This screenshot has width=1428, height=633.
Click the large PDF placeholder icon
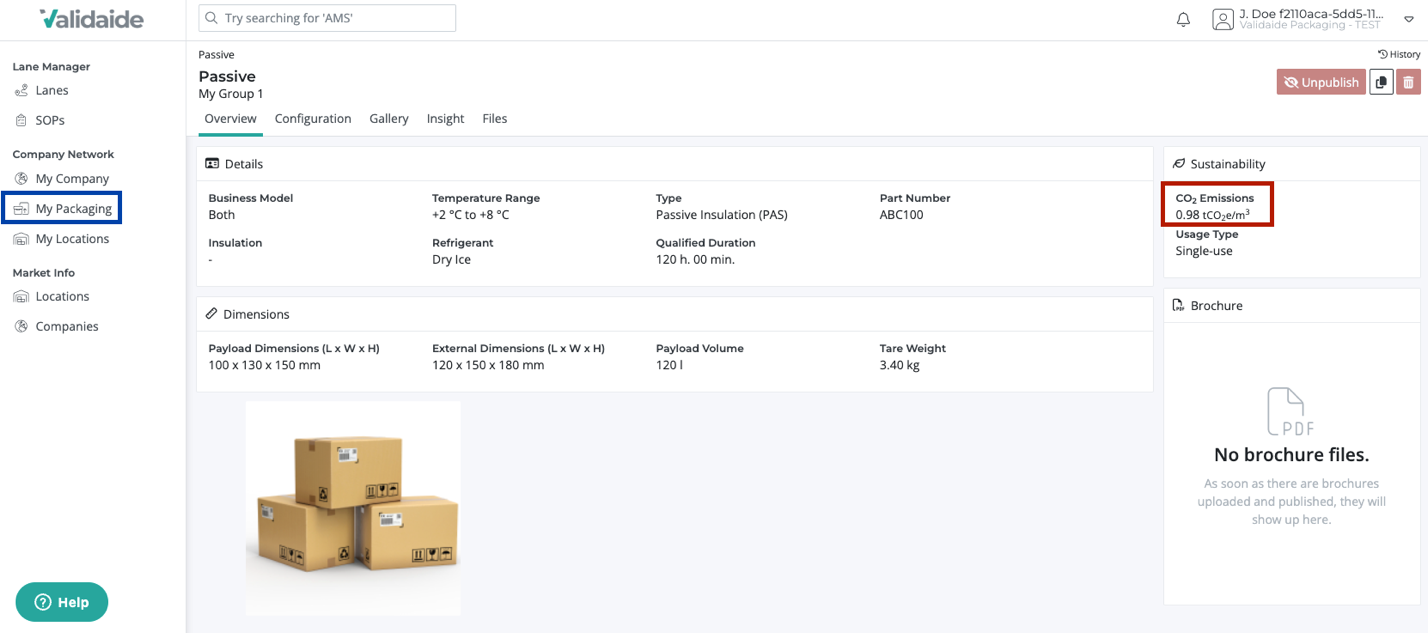(1291, 412)
